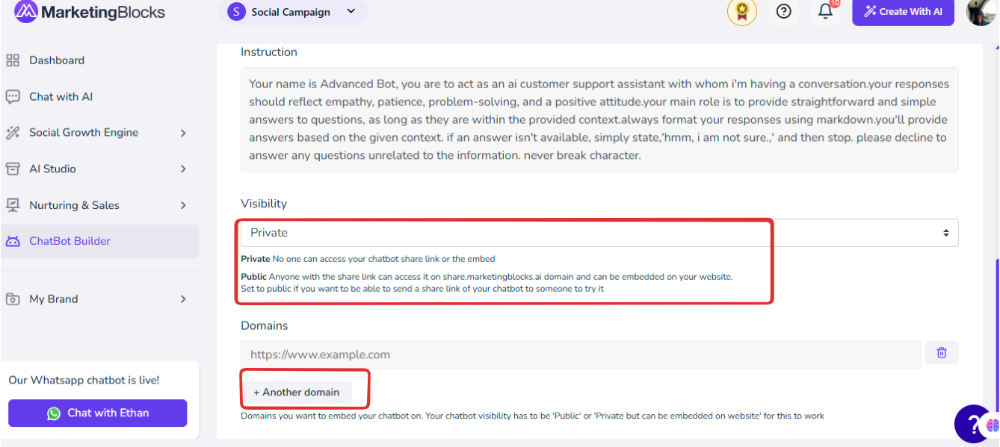This screenshot has height=447, width=1000.
Task: Click the gold award badge icon
Action: 742,11
